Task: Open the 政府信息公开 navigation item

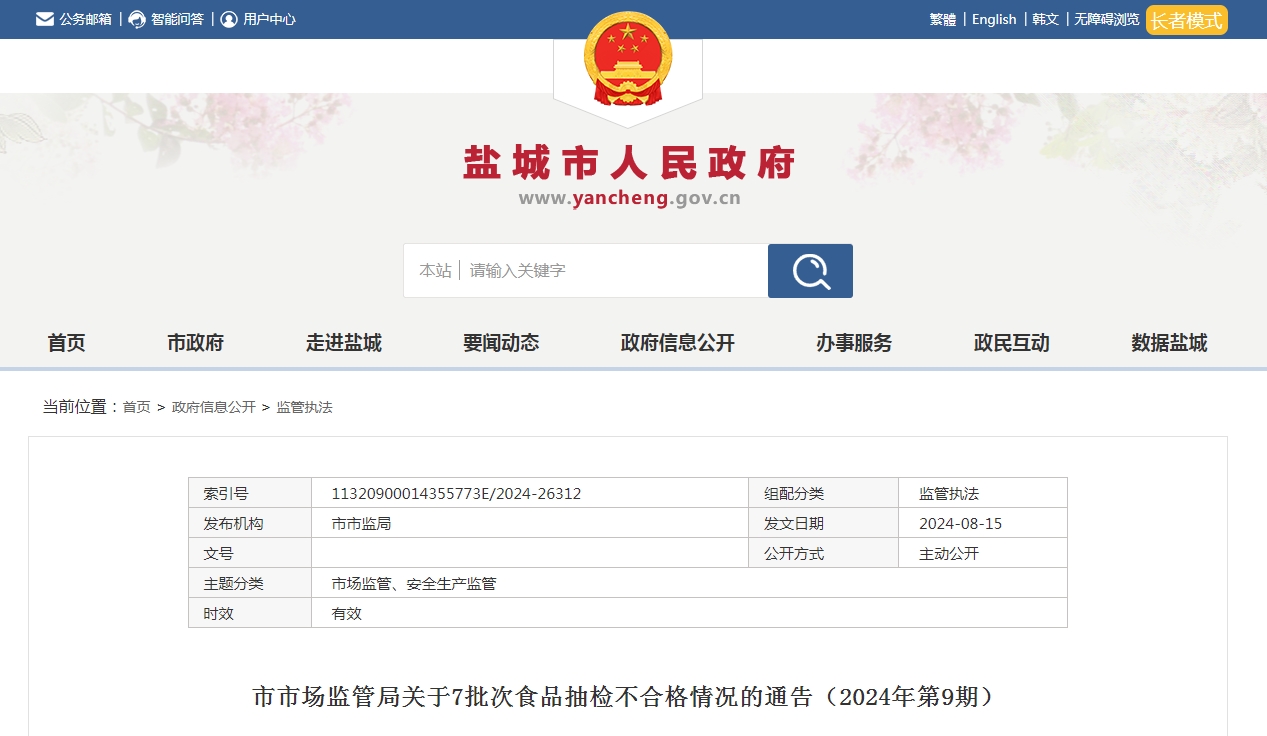Action: pos(678,343)
